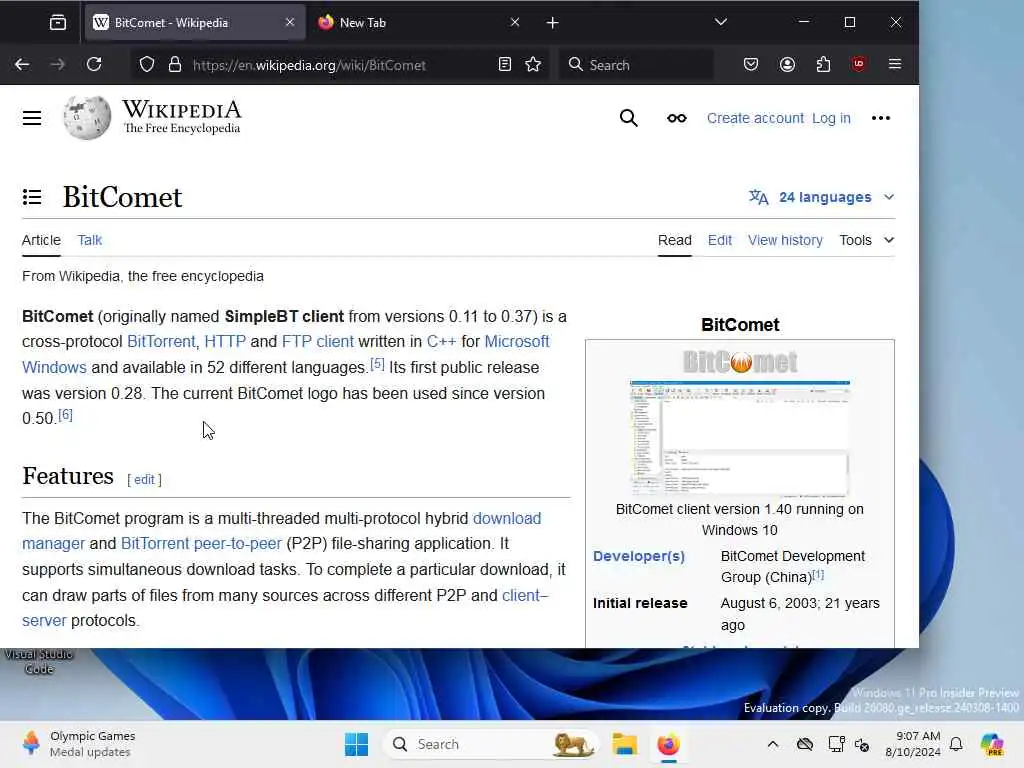List all tabs dropdown arrow
1024x768 pixels.
click(x=721, y=22)
